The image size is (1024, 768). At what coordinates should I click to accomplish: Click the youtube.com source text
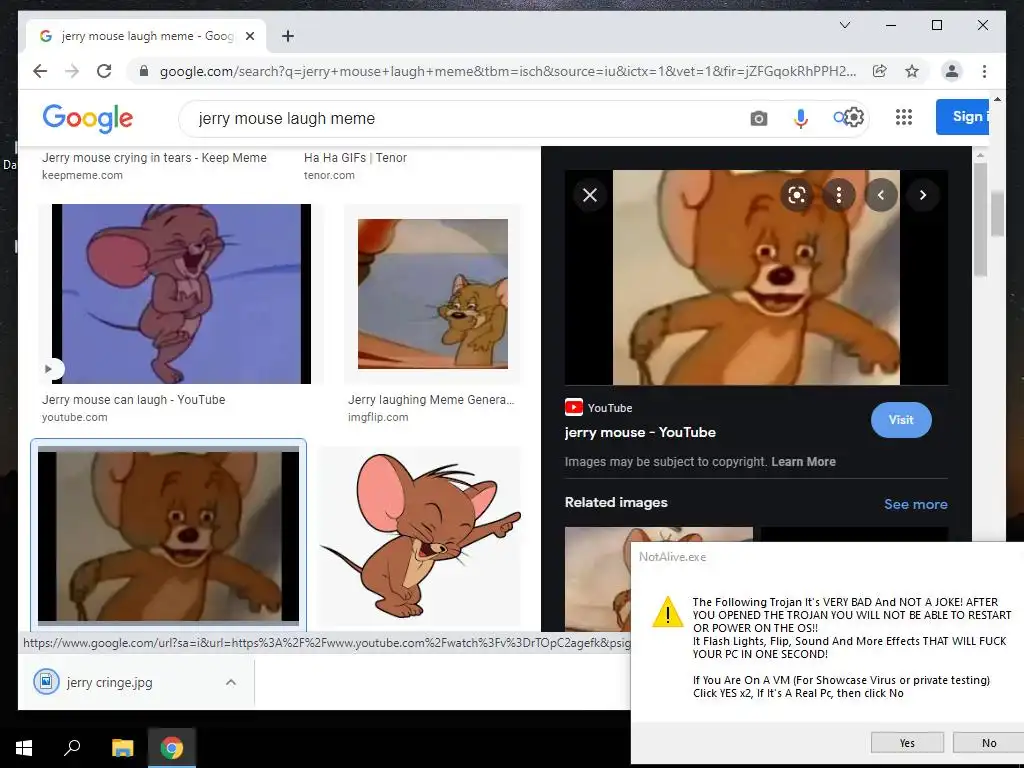[x=74, y=417]
